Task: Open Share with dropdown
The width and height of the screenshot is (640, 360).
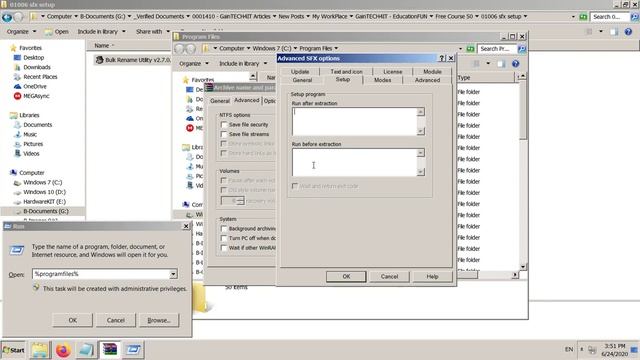Action: [x=153, y=31]
